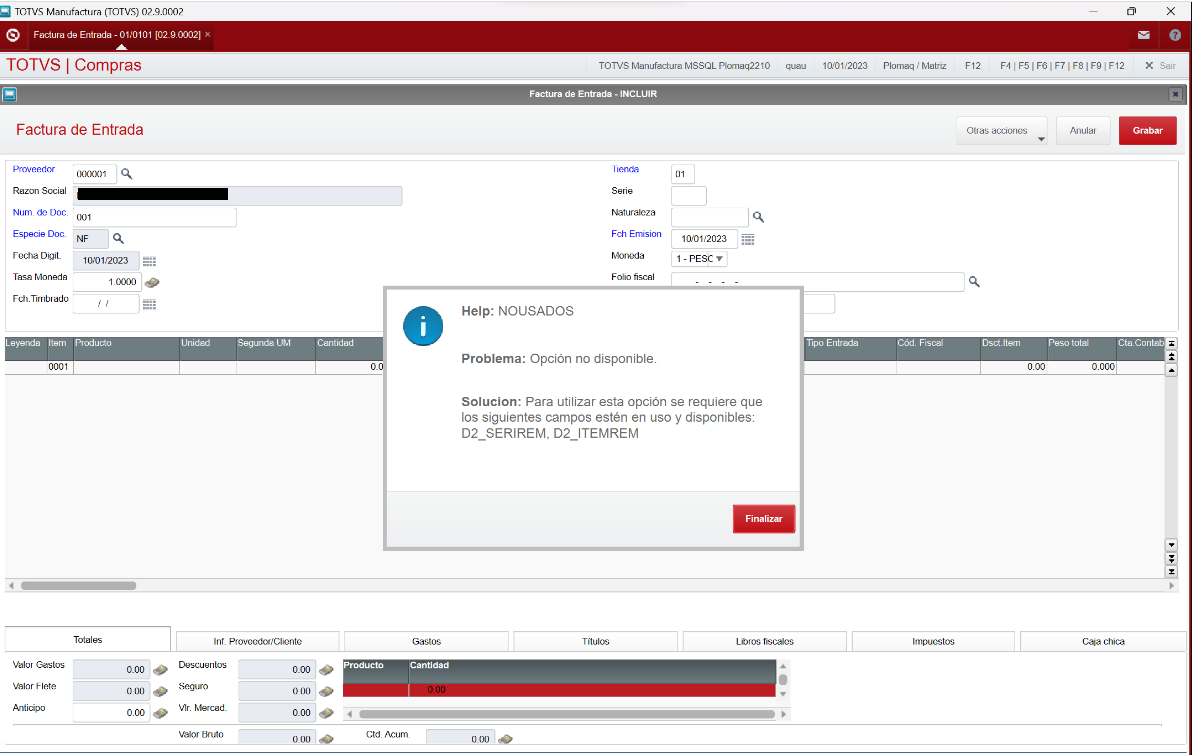The height and width of the screenshot is (755, 1192).
Task: Click item row cell 0001
Action: tap(58, 366)
